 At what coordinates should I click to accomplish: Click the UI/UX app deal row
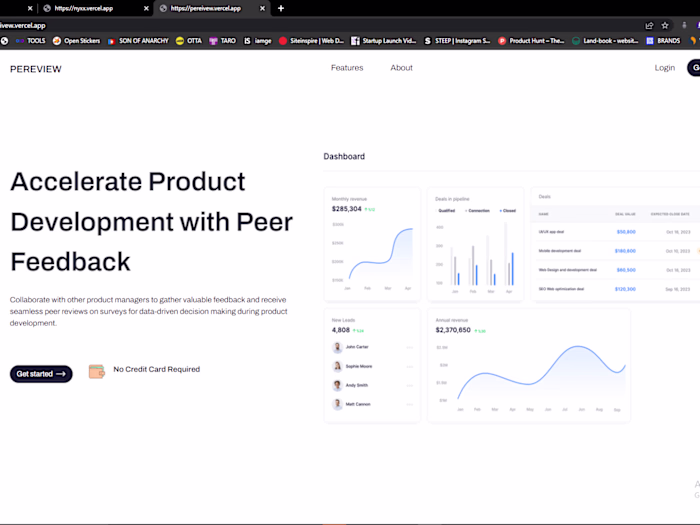click(x=615, y=232)
